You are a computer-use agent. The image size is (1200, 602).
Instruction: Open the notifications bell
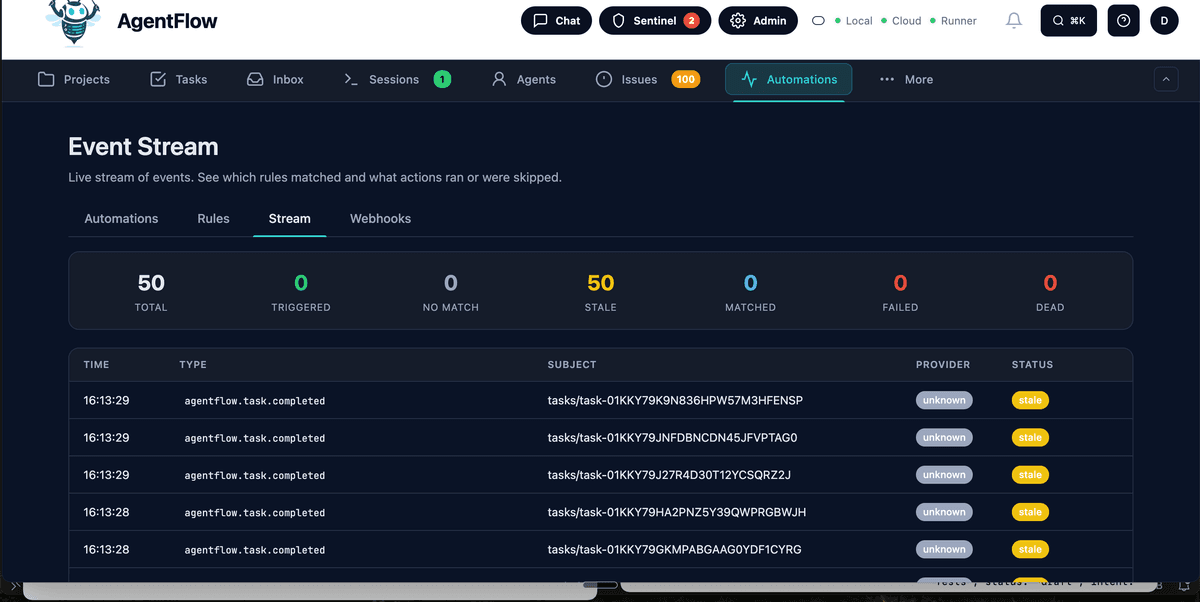(x=1014, y=20)
